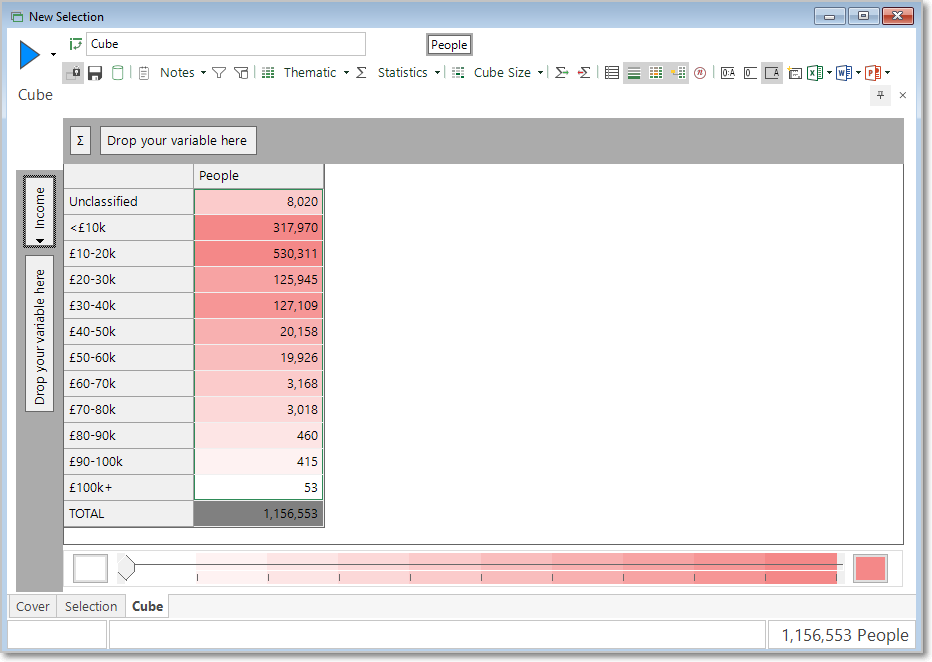Click the thematic shading slider handle
The width and height of the screenshot is (932, 662).
coord(126,568)
